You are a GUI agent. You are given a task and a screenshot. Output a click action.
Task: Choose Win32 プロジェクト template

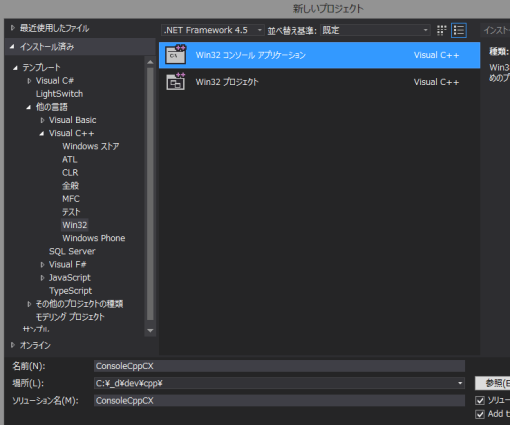pos(319,82)
